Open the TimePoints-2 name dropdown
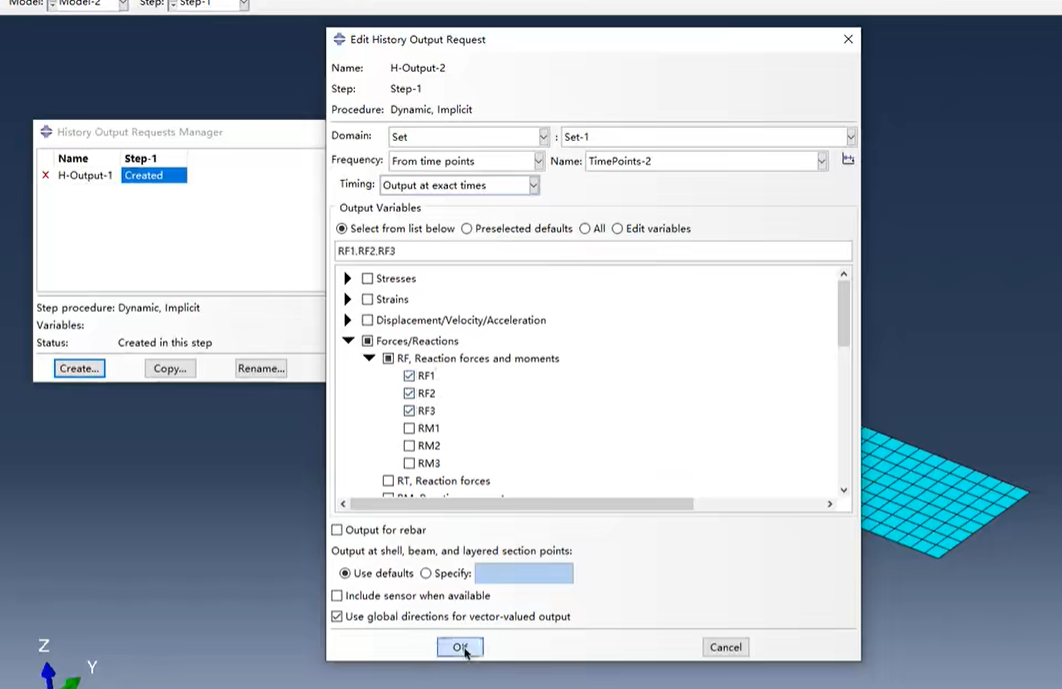The image size is (1062, 689). click(822, 161)
